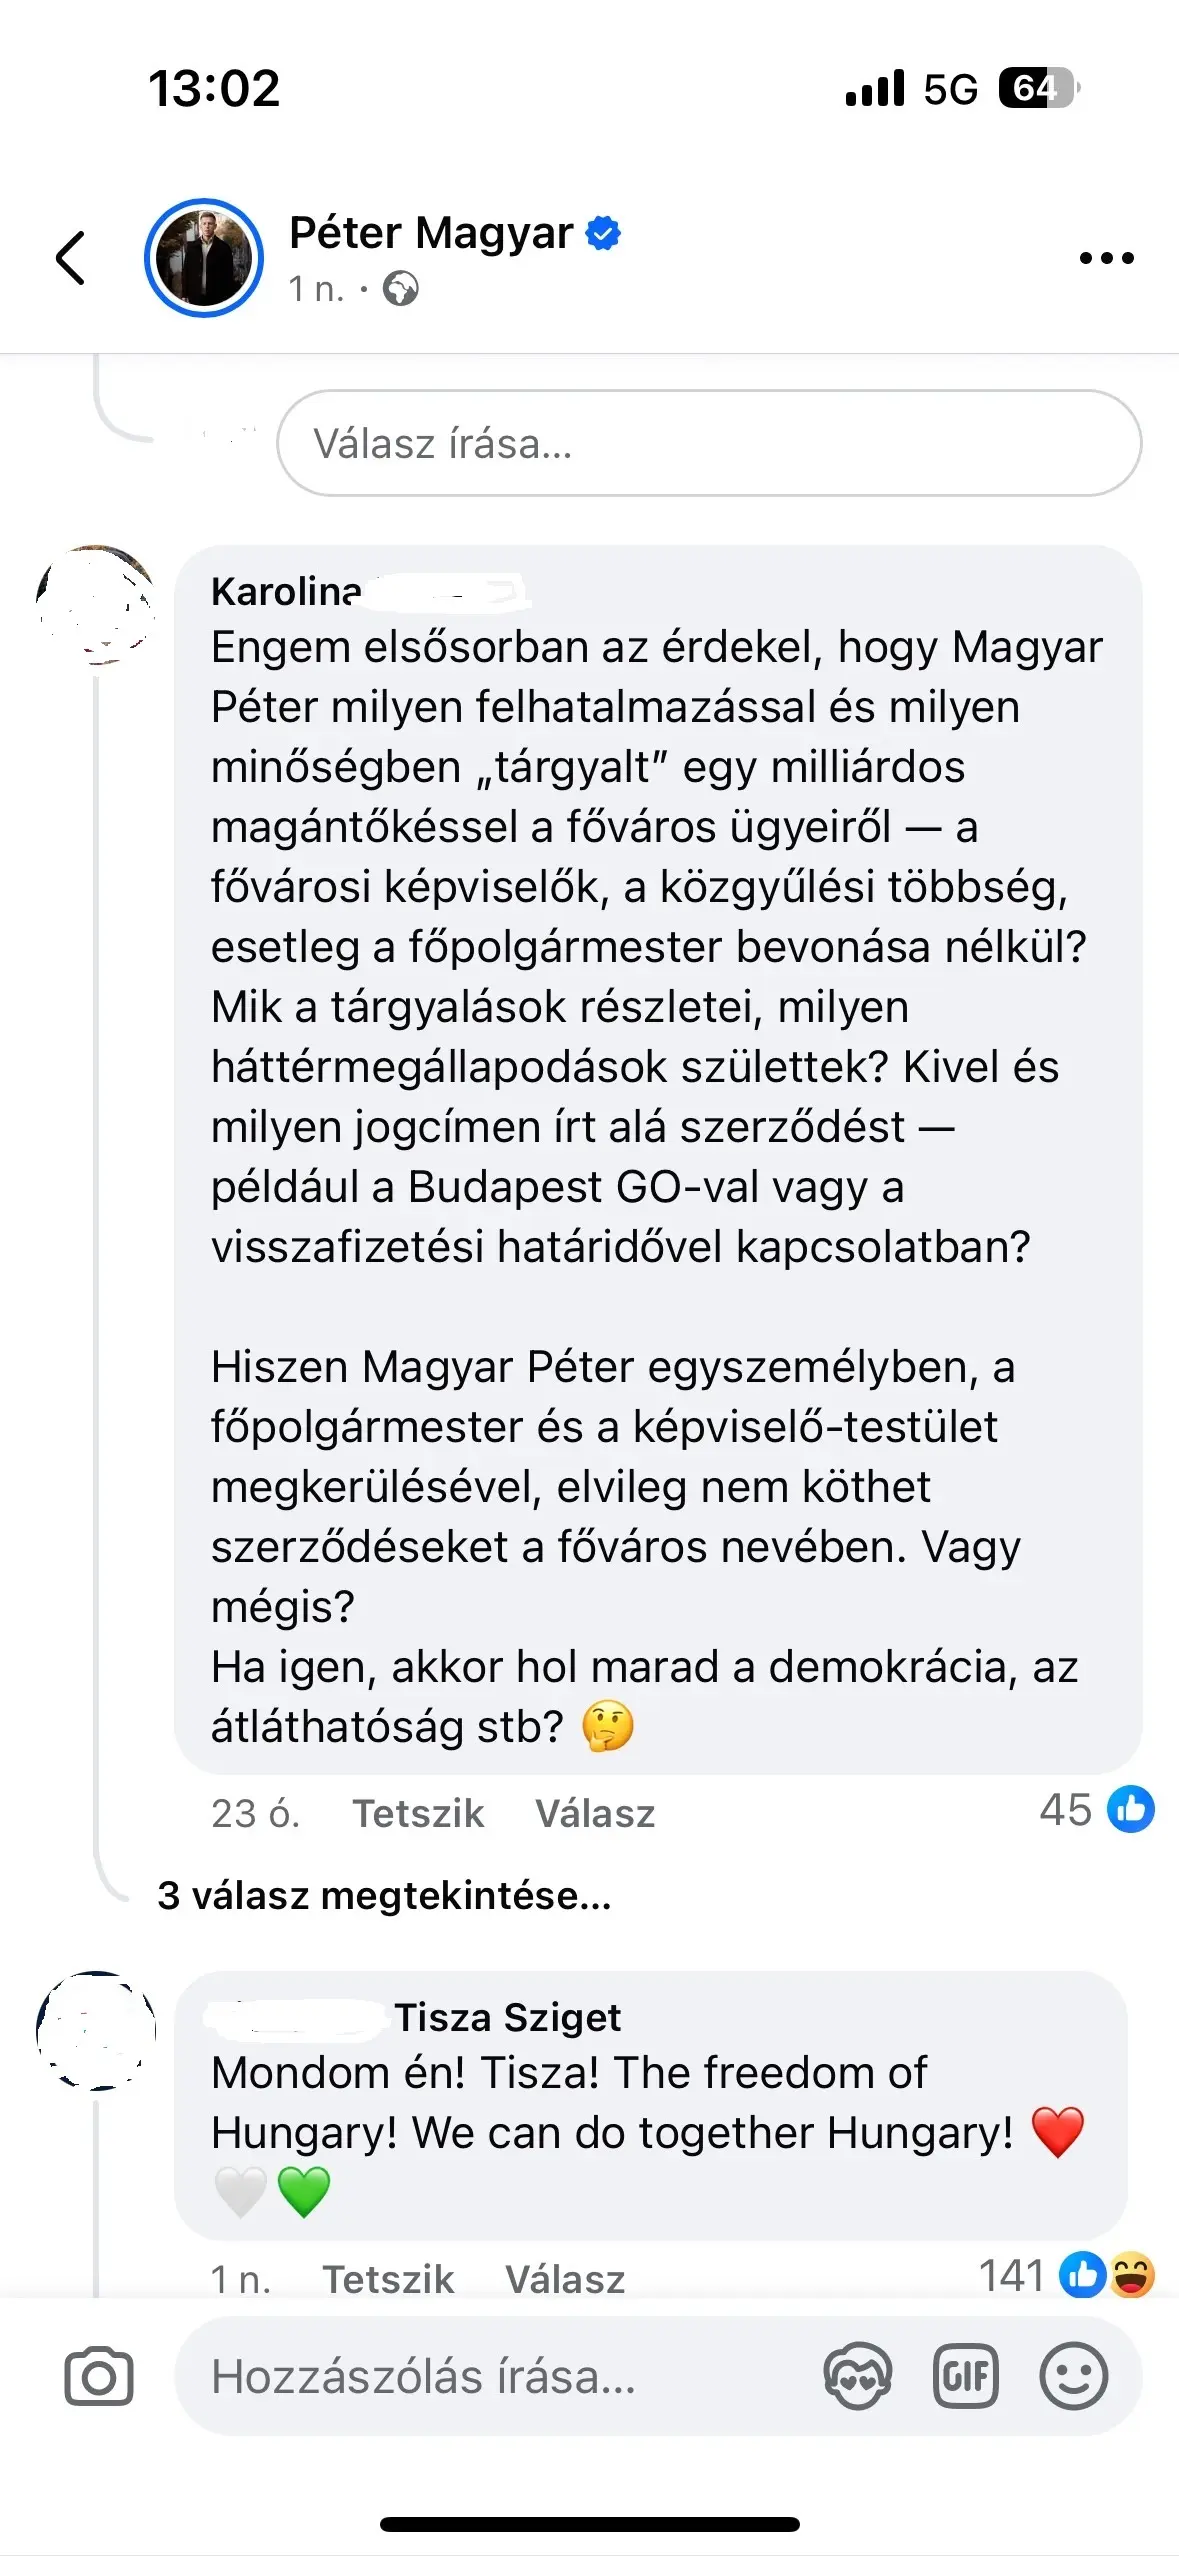Focus the "Válasz írása..." reply field
Screen dimensions: 1179x2556
708,443
